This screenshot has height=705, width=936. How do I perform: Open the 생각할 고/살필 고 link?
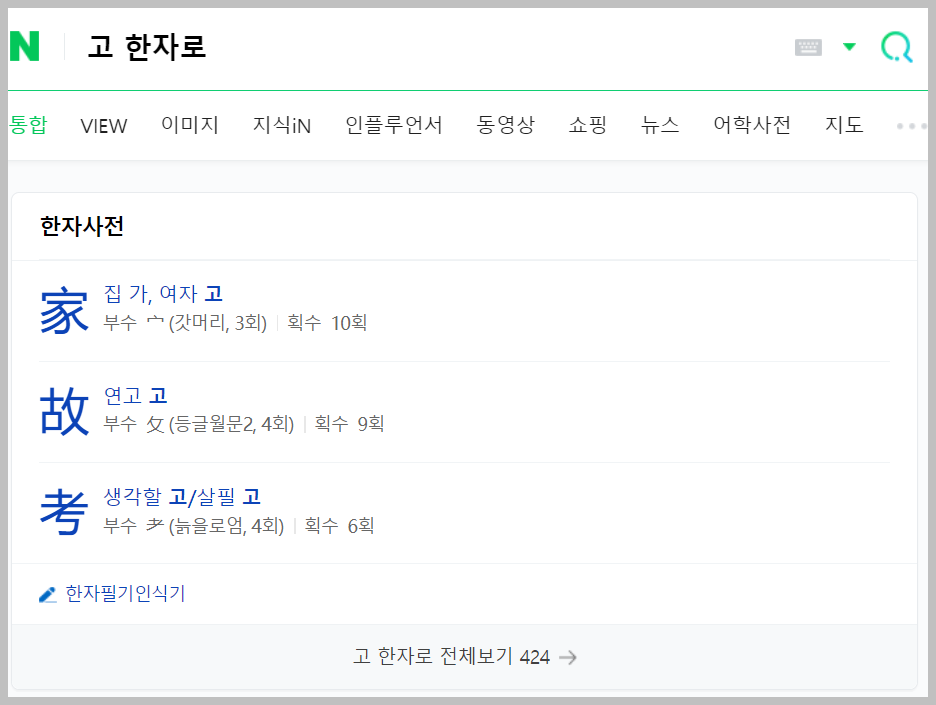(182, 497)
